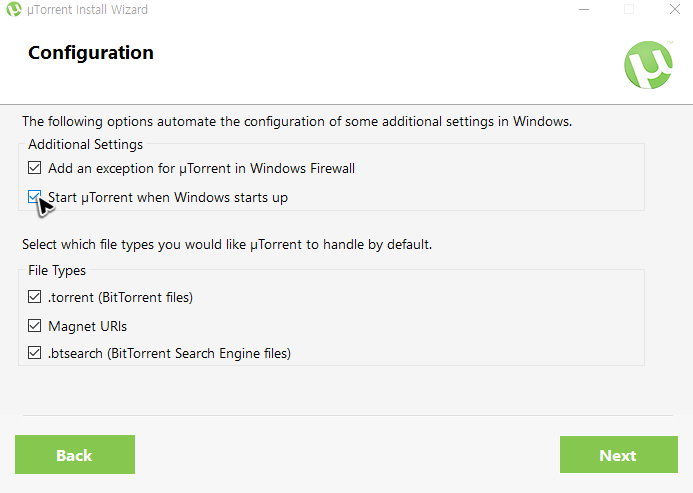Continue the wizard with Next button

coord(619,455)
